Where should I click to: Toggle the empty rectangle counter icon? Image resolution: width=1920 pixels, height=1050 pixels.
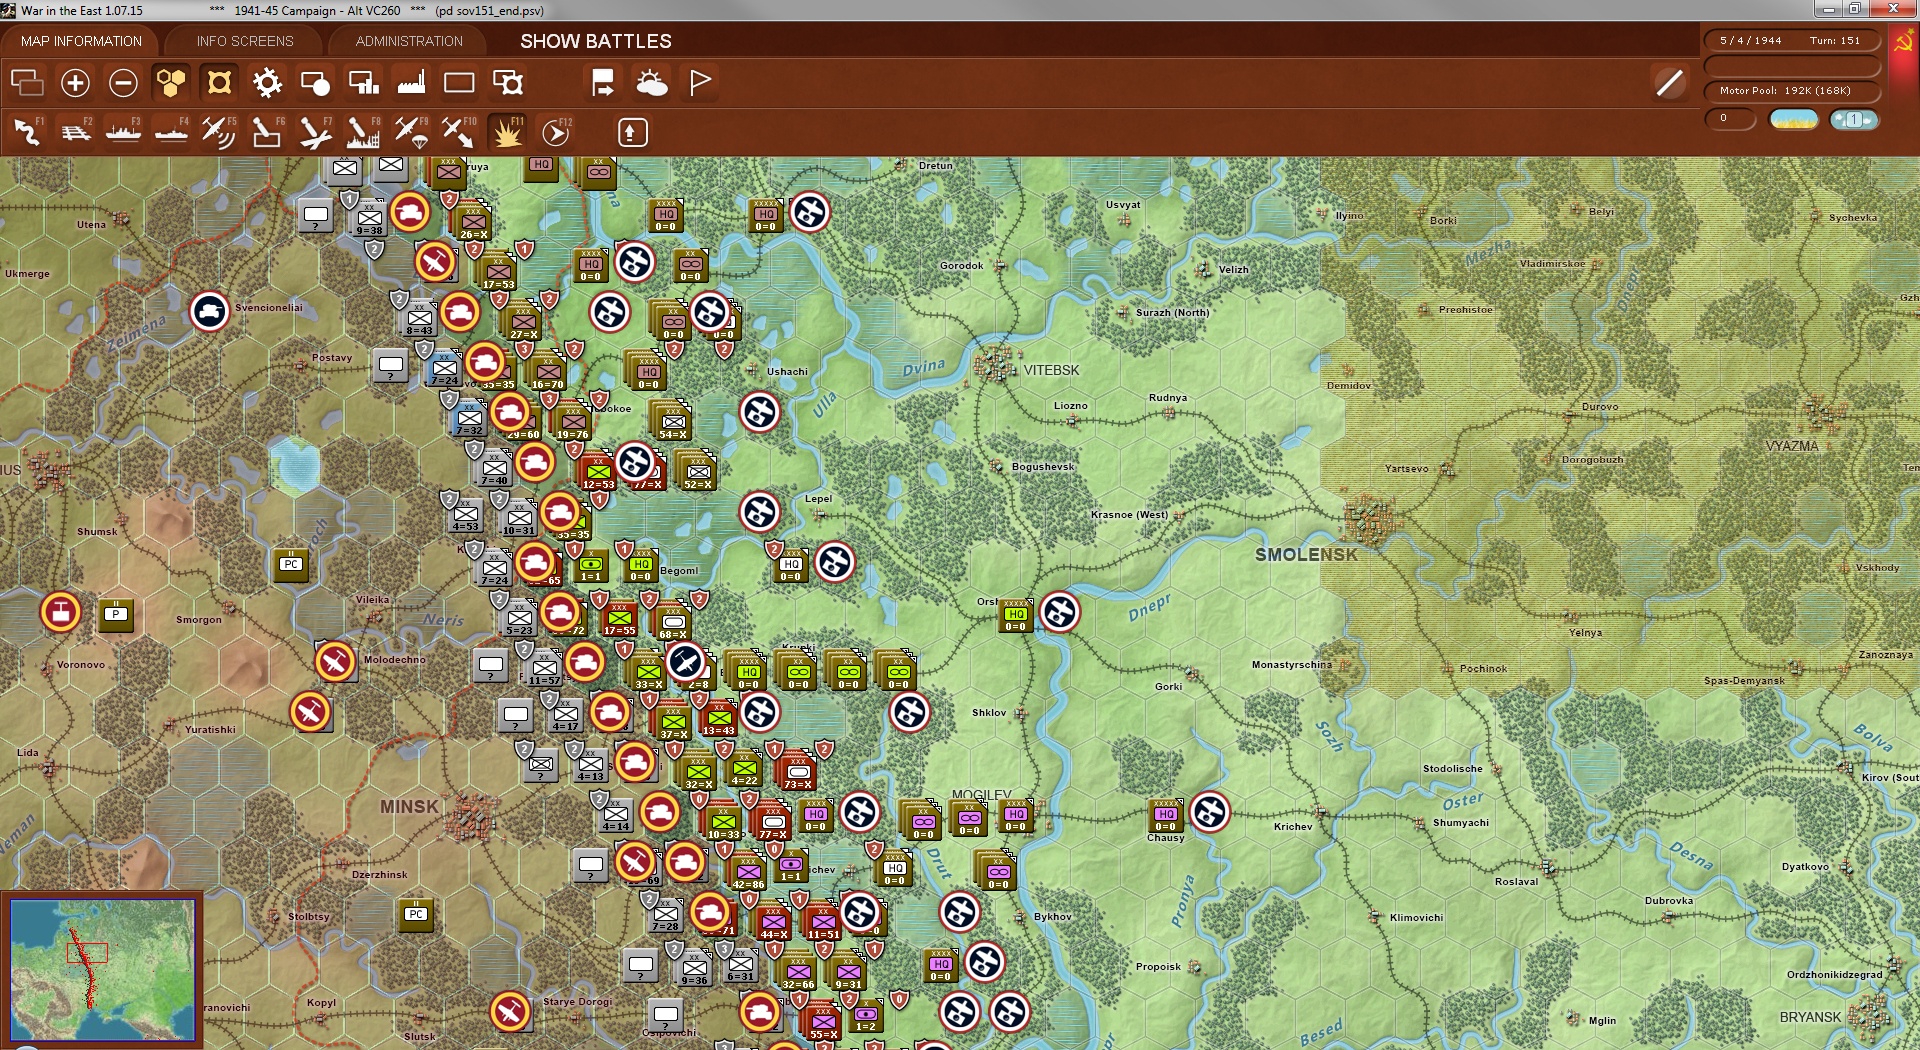tap(459, 83)
